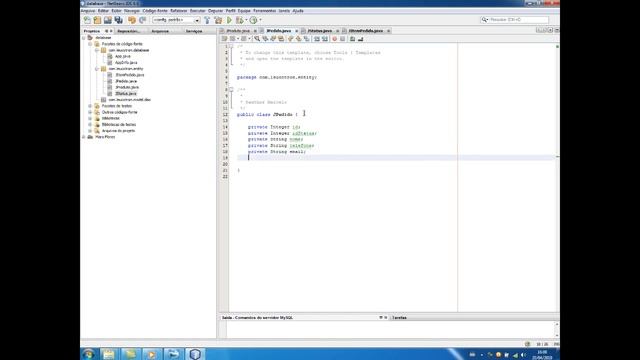
Task: Collapse com.leucotron.database package node
Action: 97,50
